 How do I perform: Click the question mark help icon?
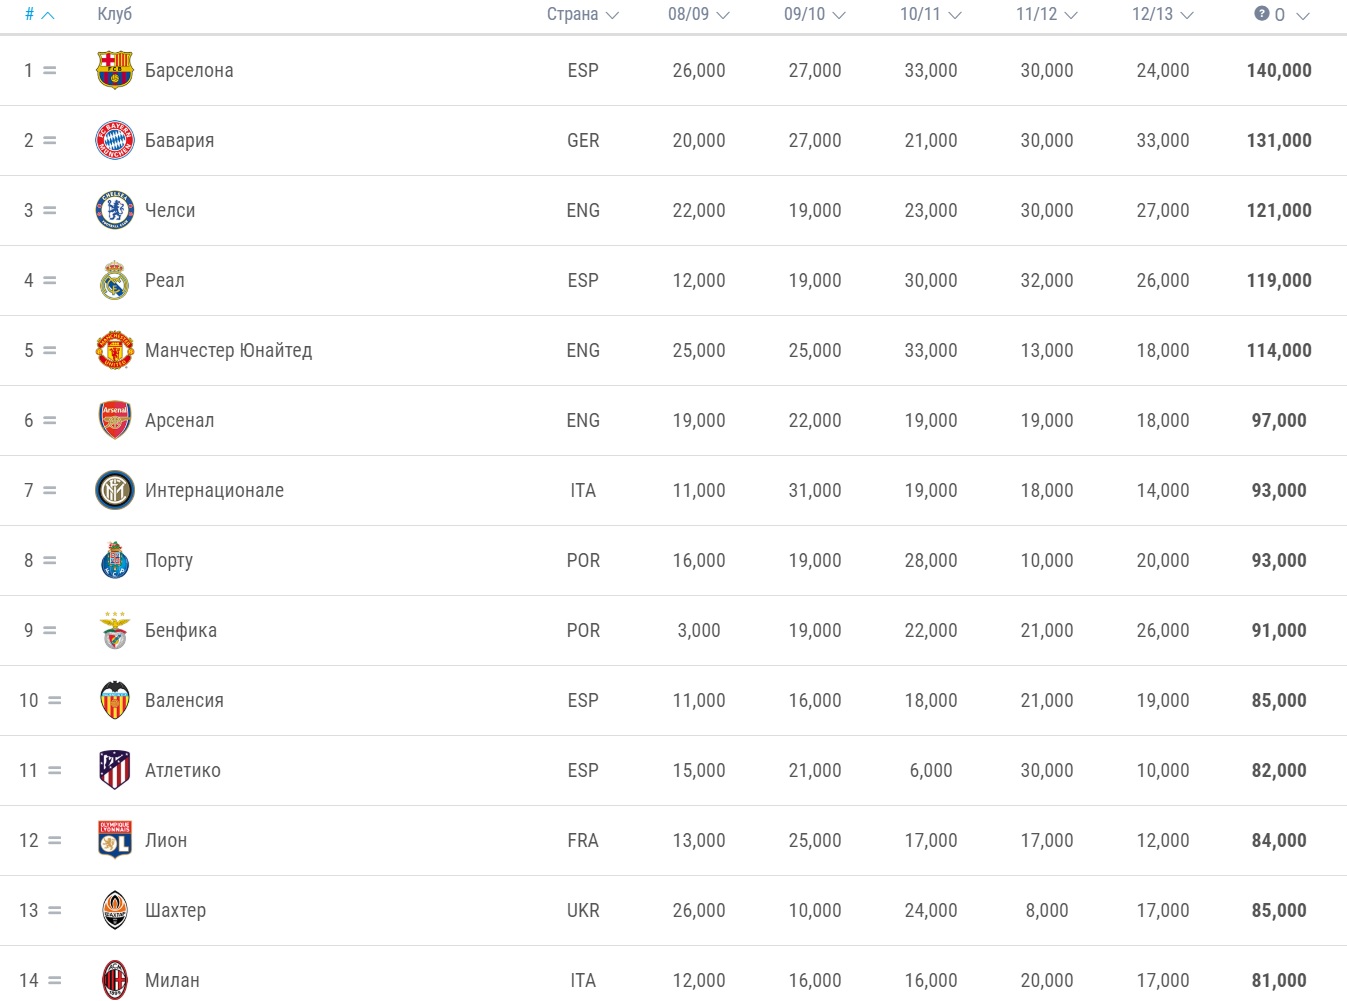coord(1262,14)
